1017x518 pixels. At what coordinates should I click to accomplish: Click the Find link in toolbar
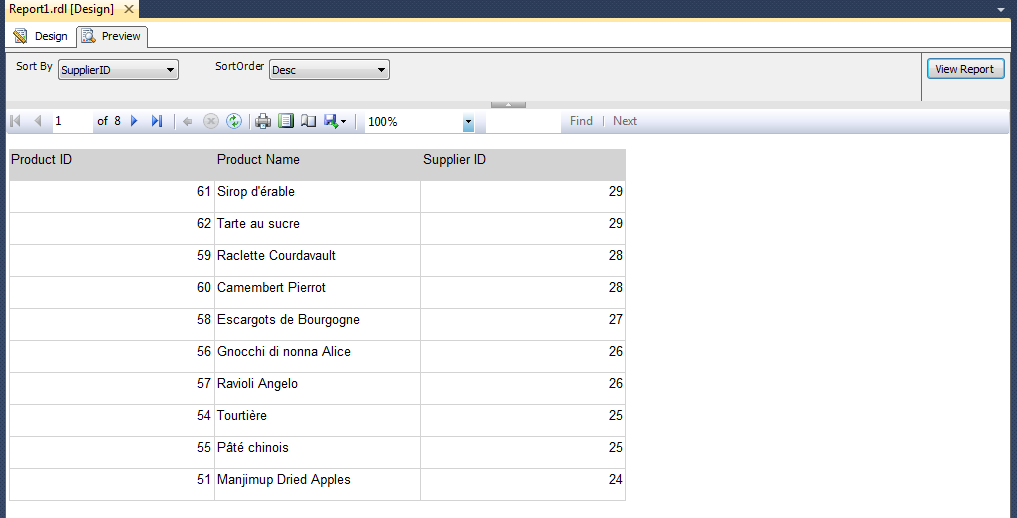tap(581, 121)
